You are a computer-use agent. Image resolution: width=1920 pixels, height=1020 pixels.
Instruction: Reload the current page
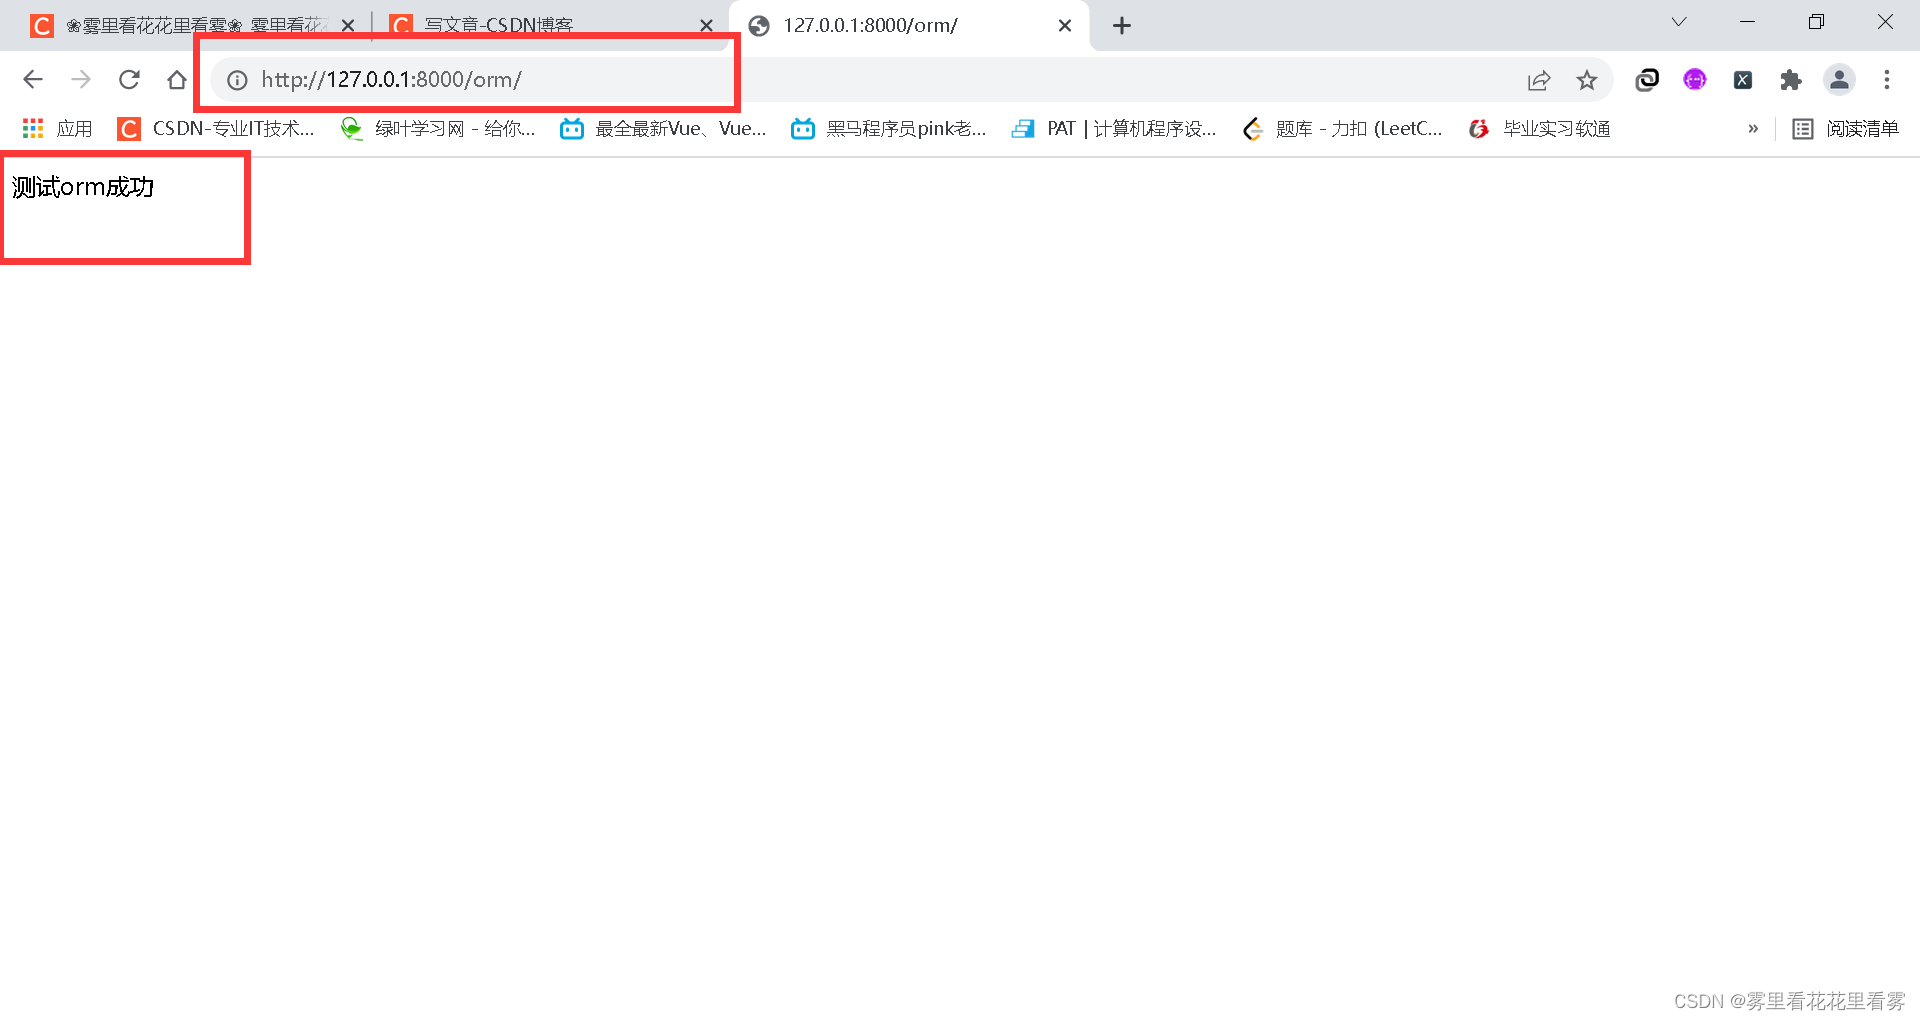coord(129,80)
